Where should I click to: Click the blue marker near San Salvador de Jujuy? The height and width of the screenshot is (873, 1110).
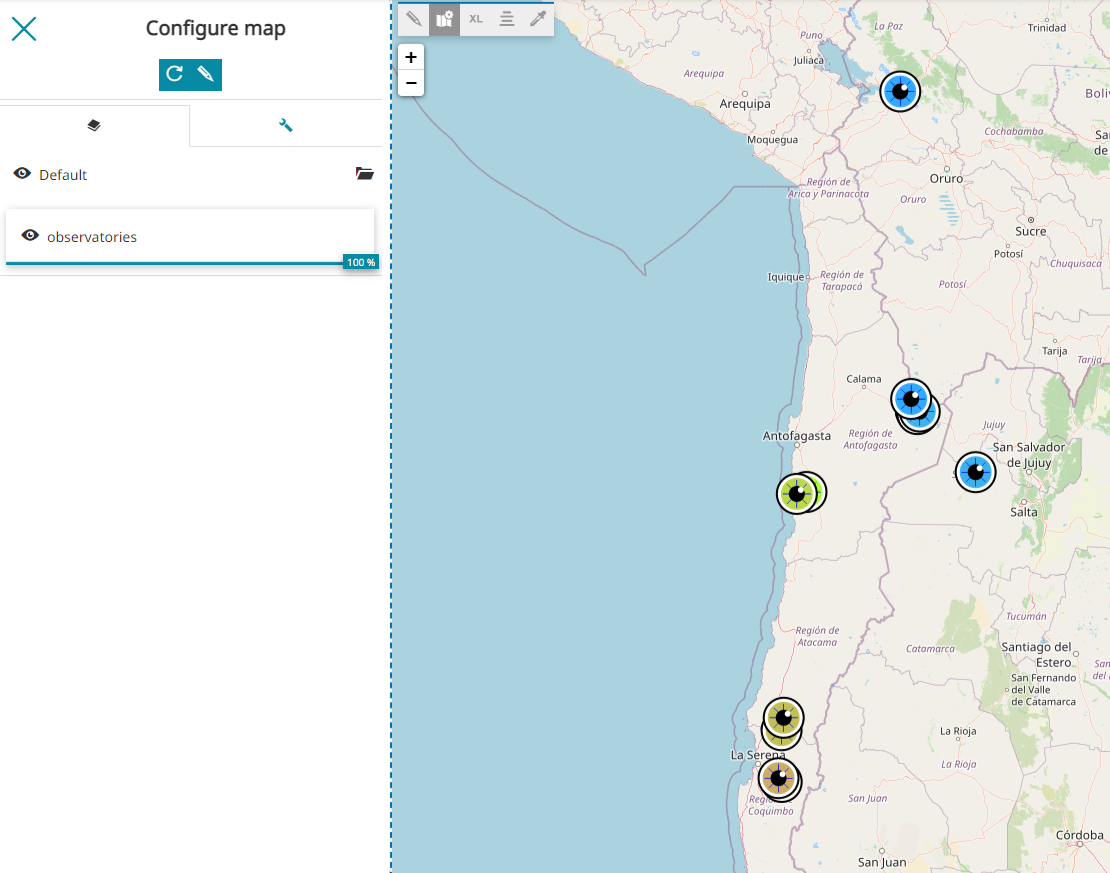click(975, 472)
